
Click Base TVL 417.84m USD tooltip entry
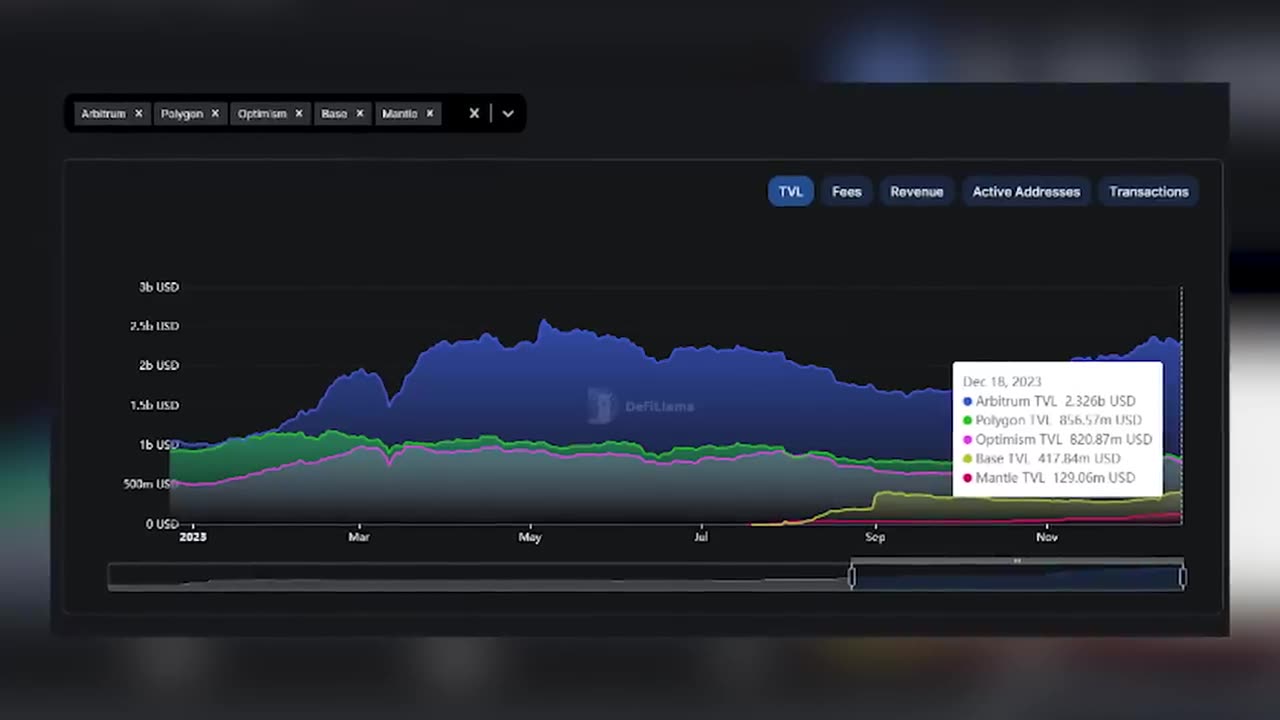click(1041, 458)
